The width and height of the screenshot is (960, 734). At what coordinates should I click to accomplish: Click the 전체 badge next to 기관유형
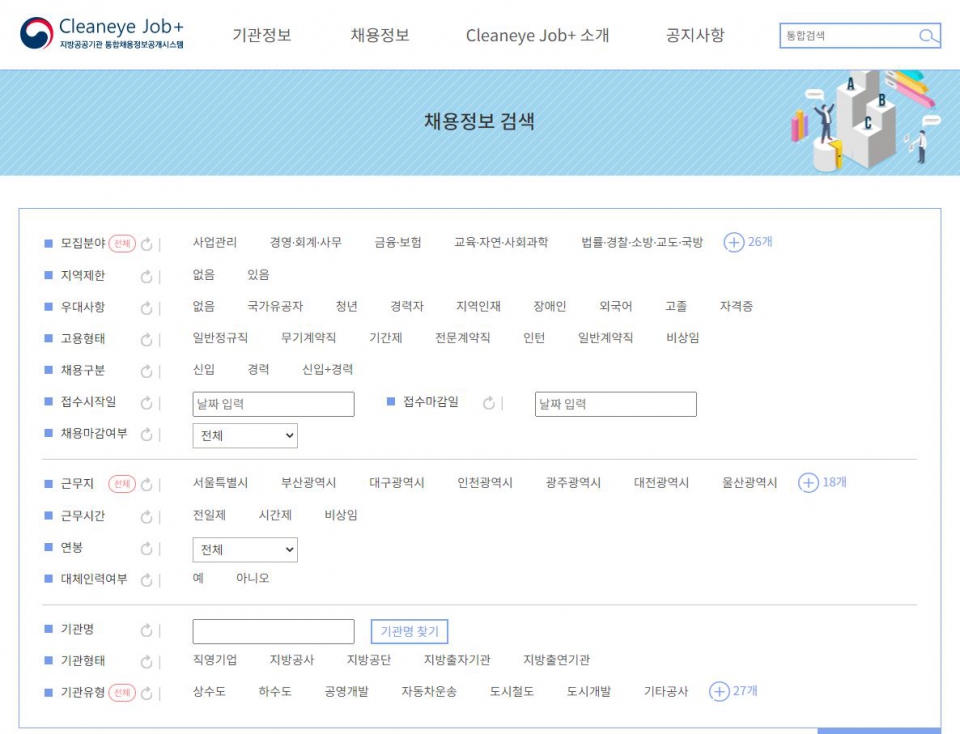(122, 692)
